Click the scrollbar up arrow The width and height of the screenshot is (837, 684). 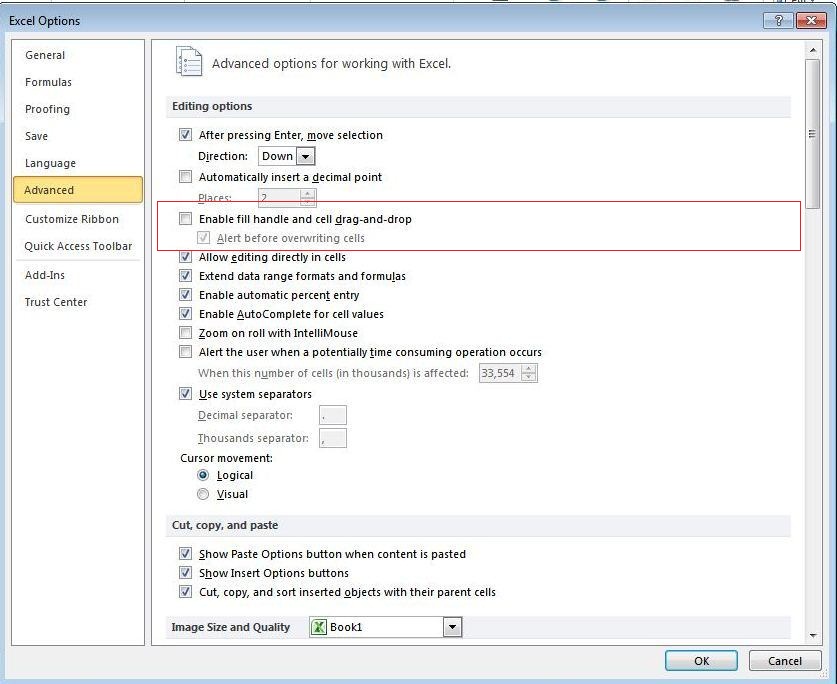[813, 50]
